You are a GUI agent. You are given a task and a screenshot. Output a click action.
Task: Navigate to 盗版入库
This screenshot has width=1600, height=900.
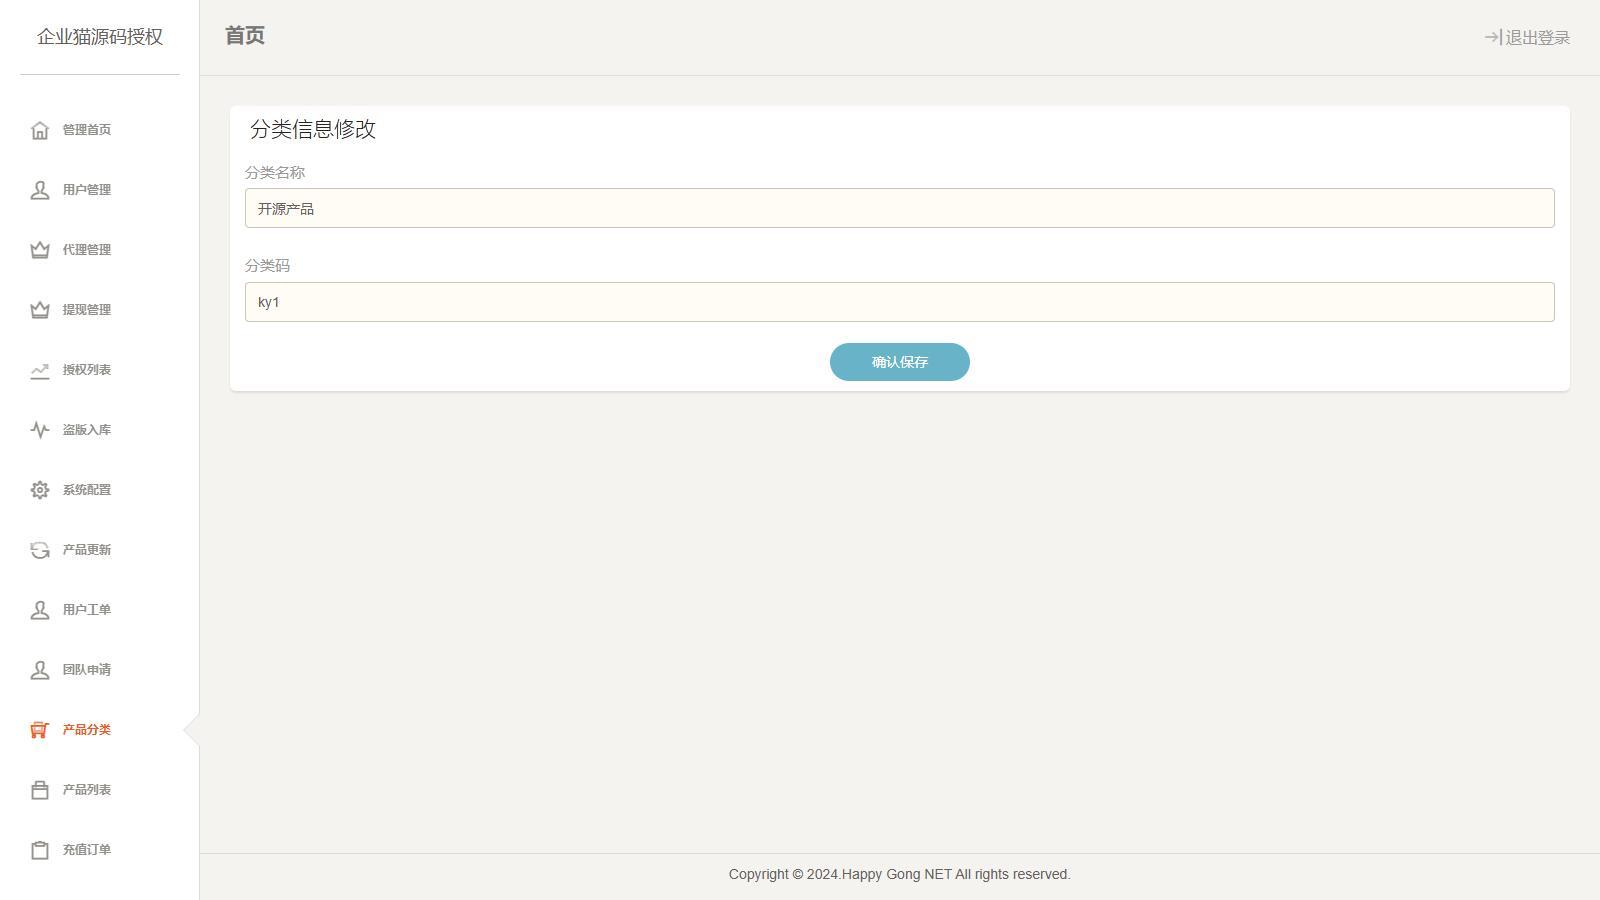pos(87,430)
